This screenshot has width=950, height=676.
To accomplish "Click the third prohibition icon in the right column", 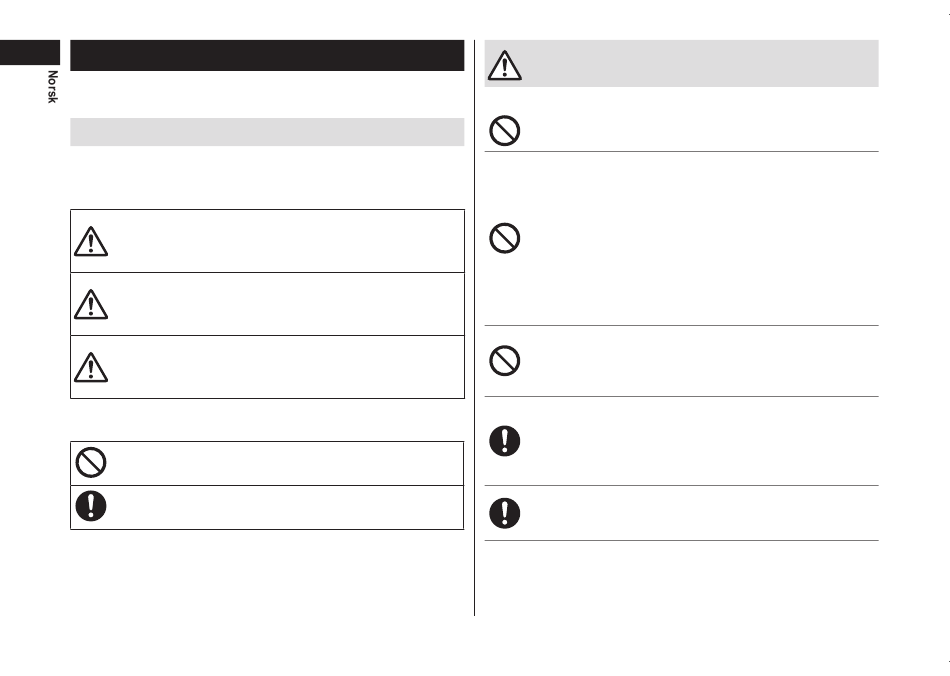I will (x=505, y=361).
